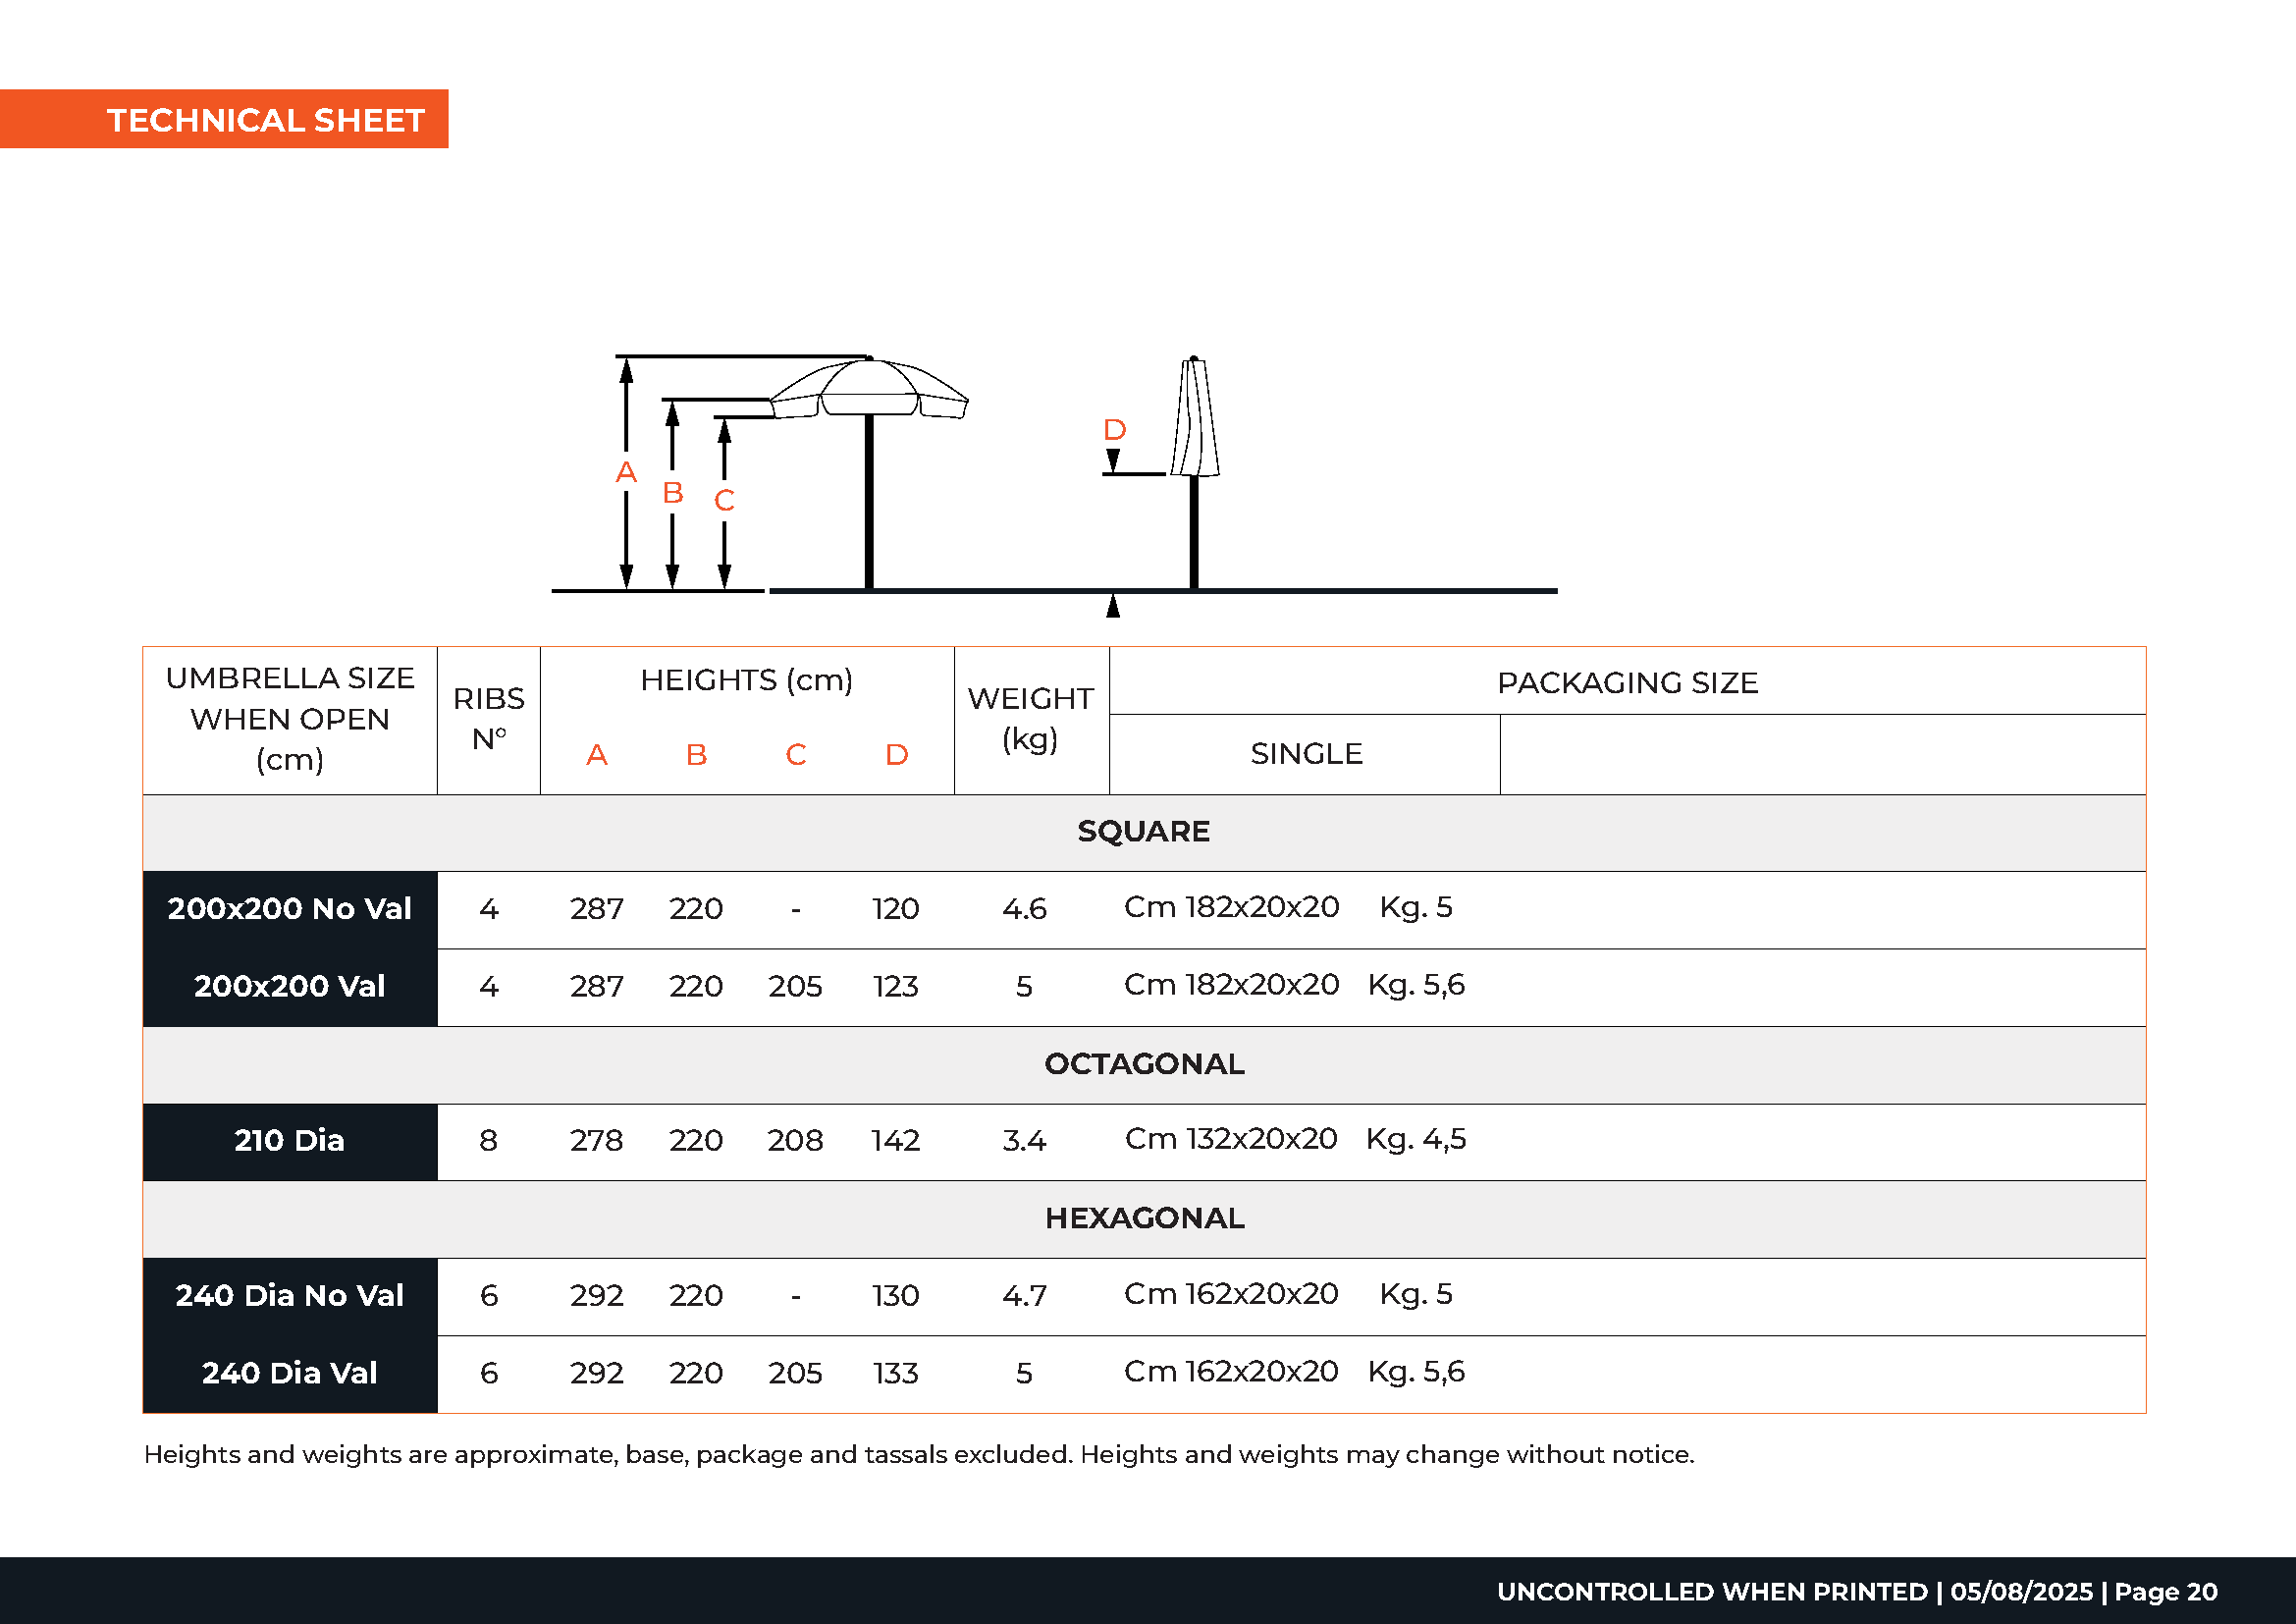The image size is (2296, 1624).
Task: Click the Page 20 footer text
Action: point(2165,1591)
